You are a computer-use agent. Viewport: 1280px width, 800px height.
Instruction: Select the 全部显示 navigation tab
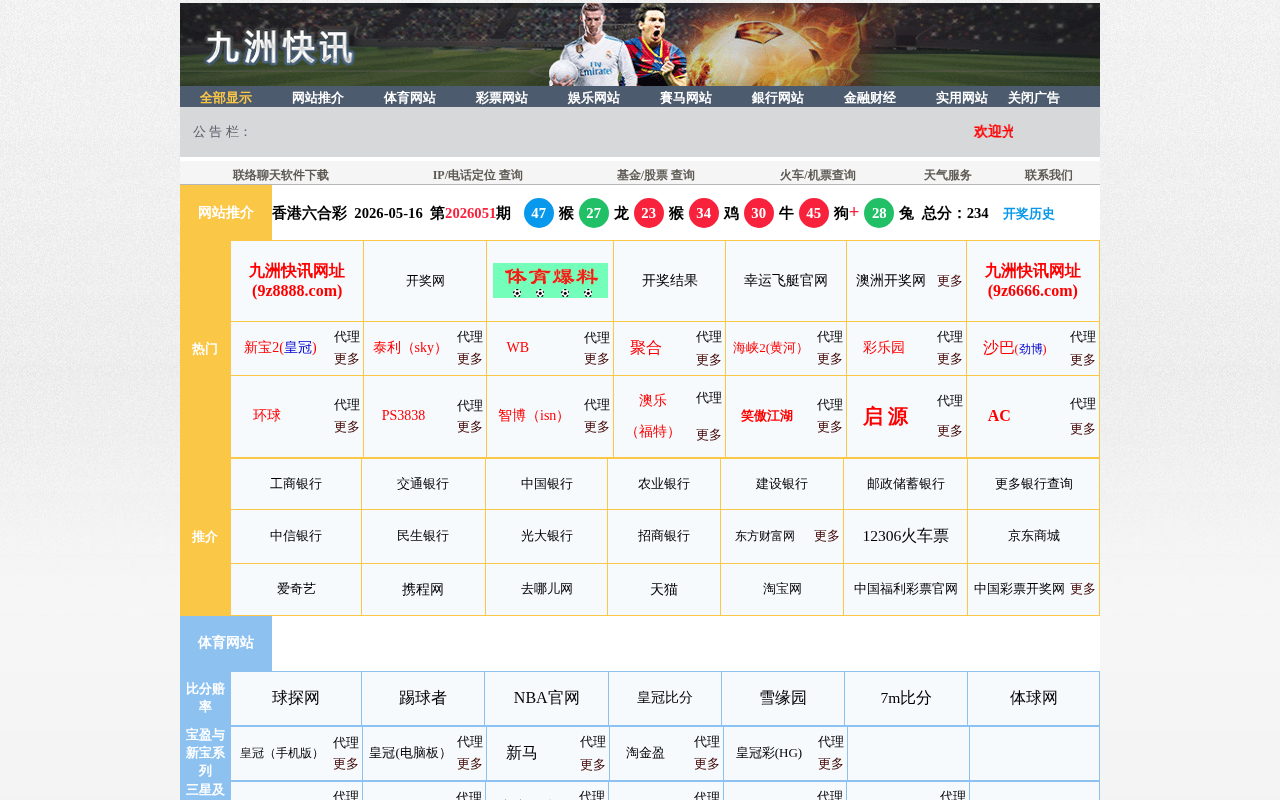click(x=226, y=98)
